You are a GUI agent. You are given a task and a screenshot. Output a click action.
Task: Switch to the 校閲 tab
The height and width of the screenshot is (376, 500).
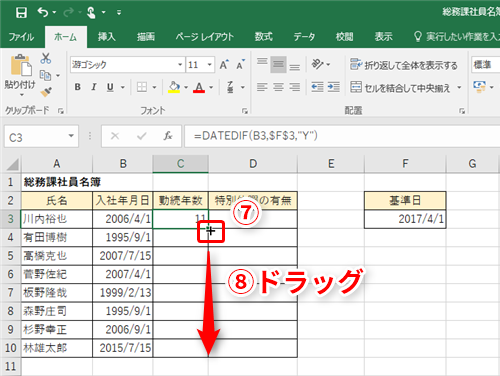pos(344,37)
